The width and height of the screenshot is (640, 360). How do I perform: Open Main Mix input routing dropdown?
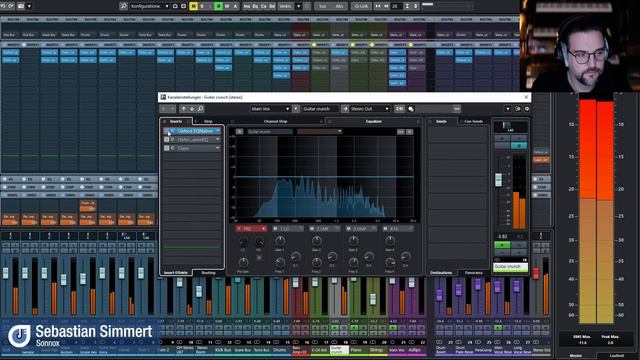click(x=270, y=109)
